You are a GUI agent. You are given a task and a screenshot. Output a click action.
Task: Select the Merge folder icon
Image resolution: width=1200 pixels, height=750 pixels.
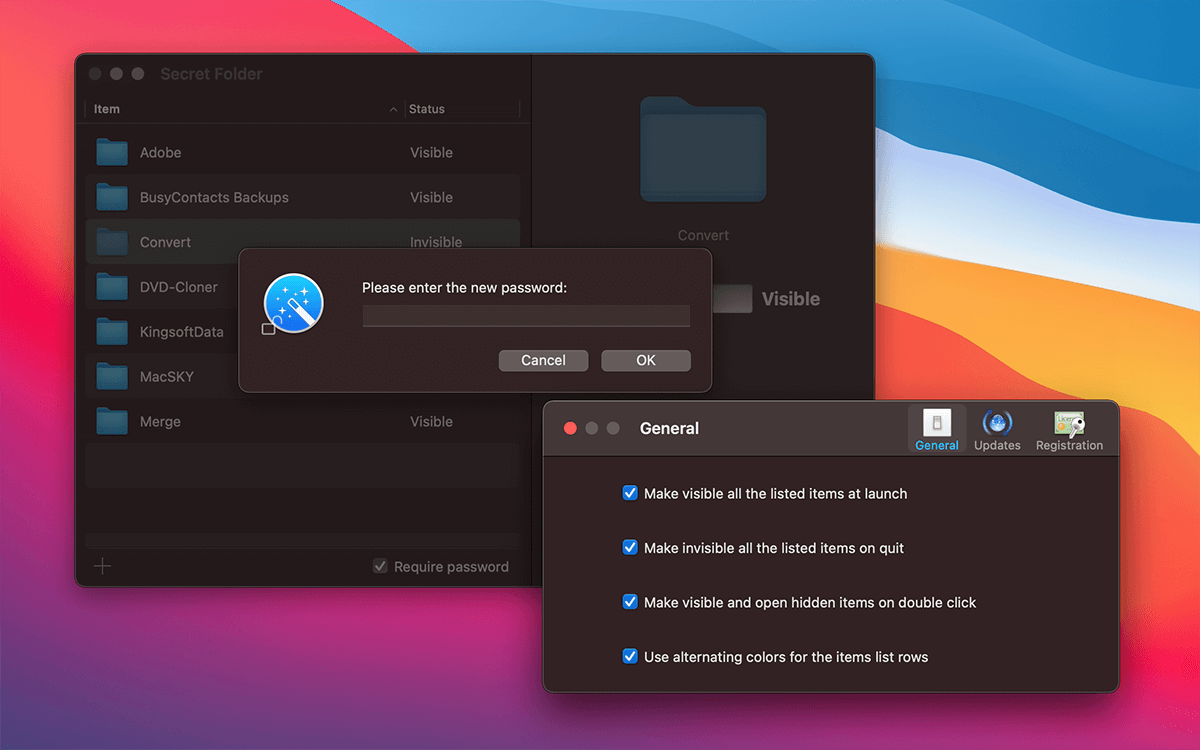[x=112, y=421]
